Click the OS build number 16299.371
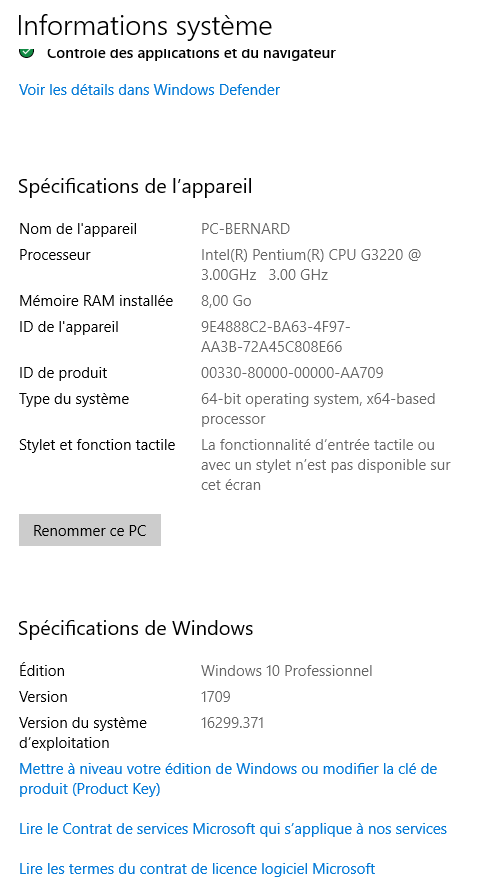Screen dimensions: 496x894 pos(233,724)
